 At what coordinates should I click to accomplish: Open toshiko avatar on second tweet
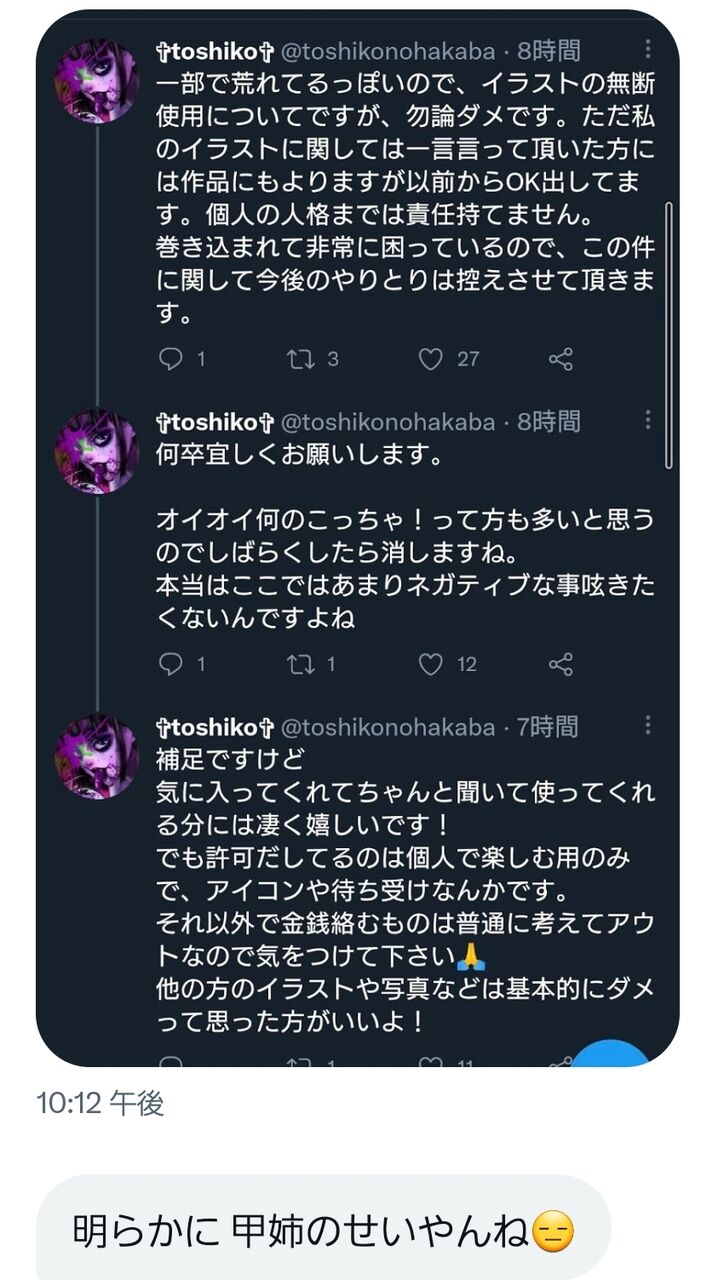(x=96, y=453)
